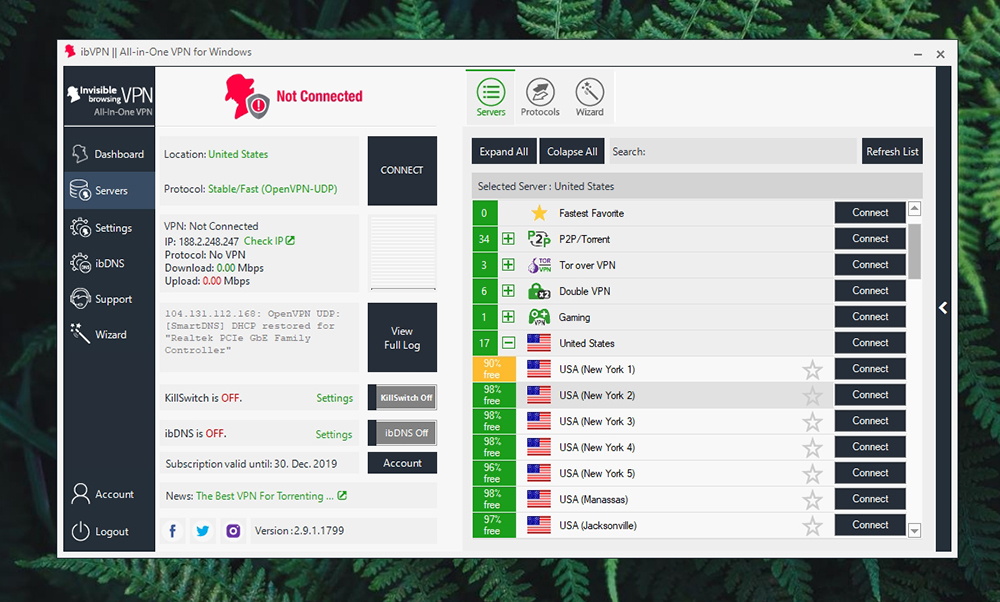Click the Fastest Favorite gold star icon
The height and width of the screenshot is (602, 1000).
point(539,213)
